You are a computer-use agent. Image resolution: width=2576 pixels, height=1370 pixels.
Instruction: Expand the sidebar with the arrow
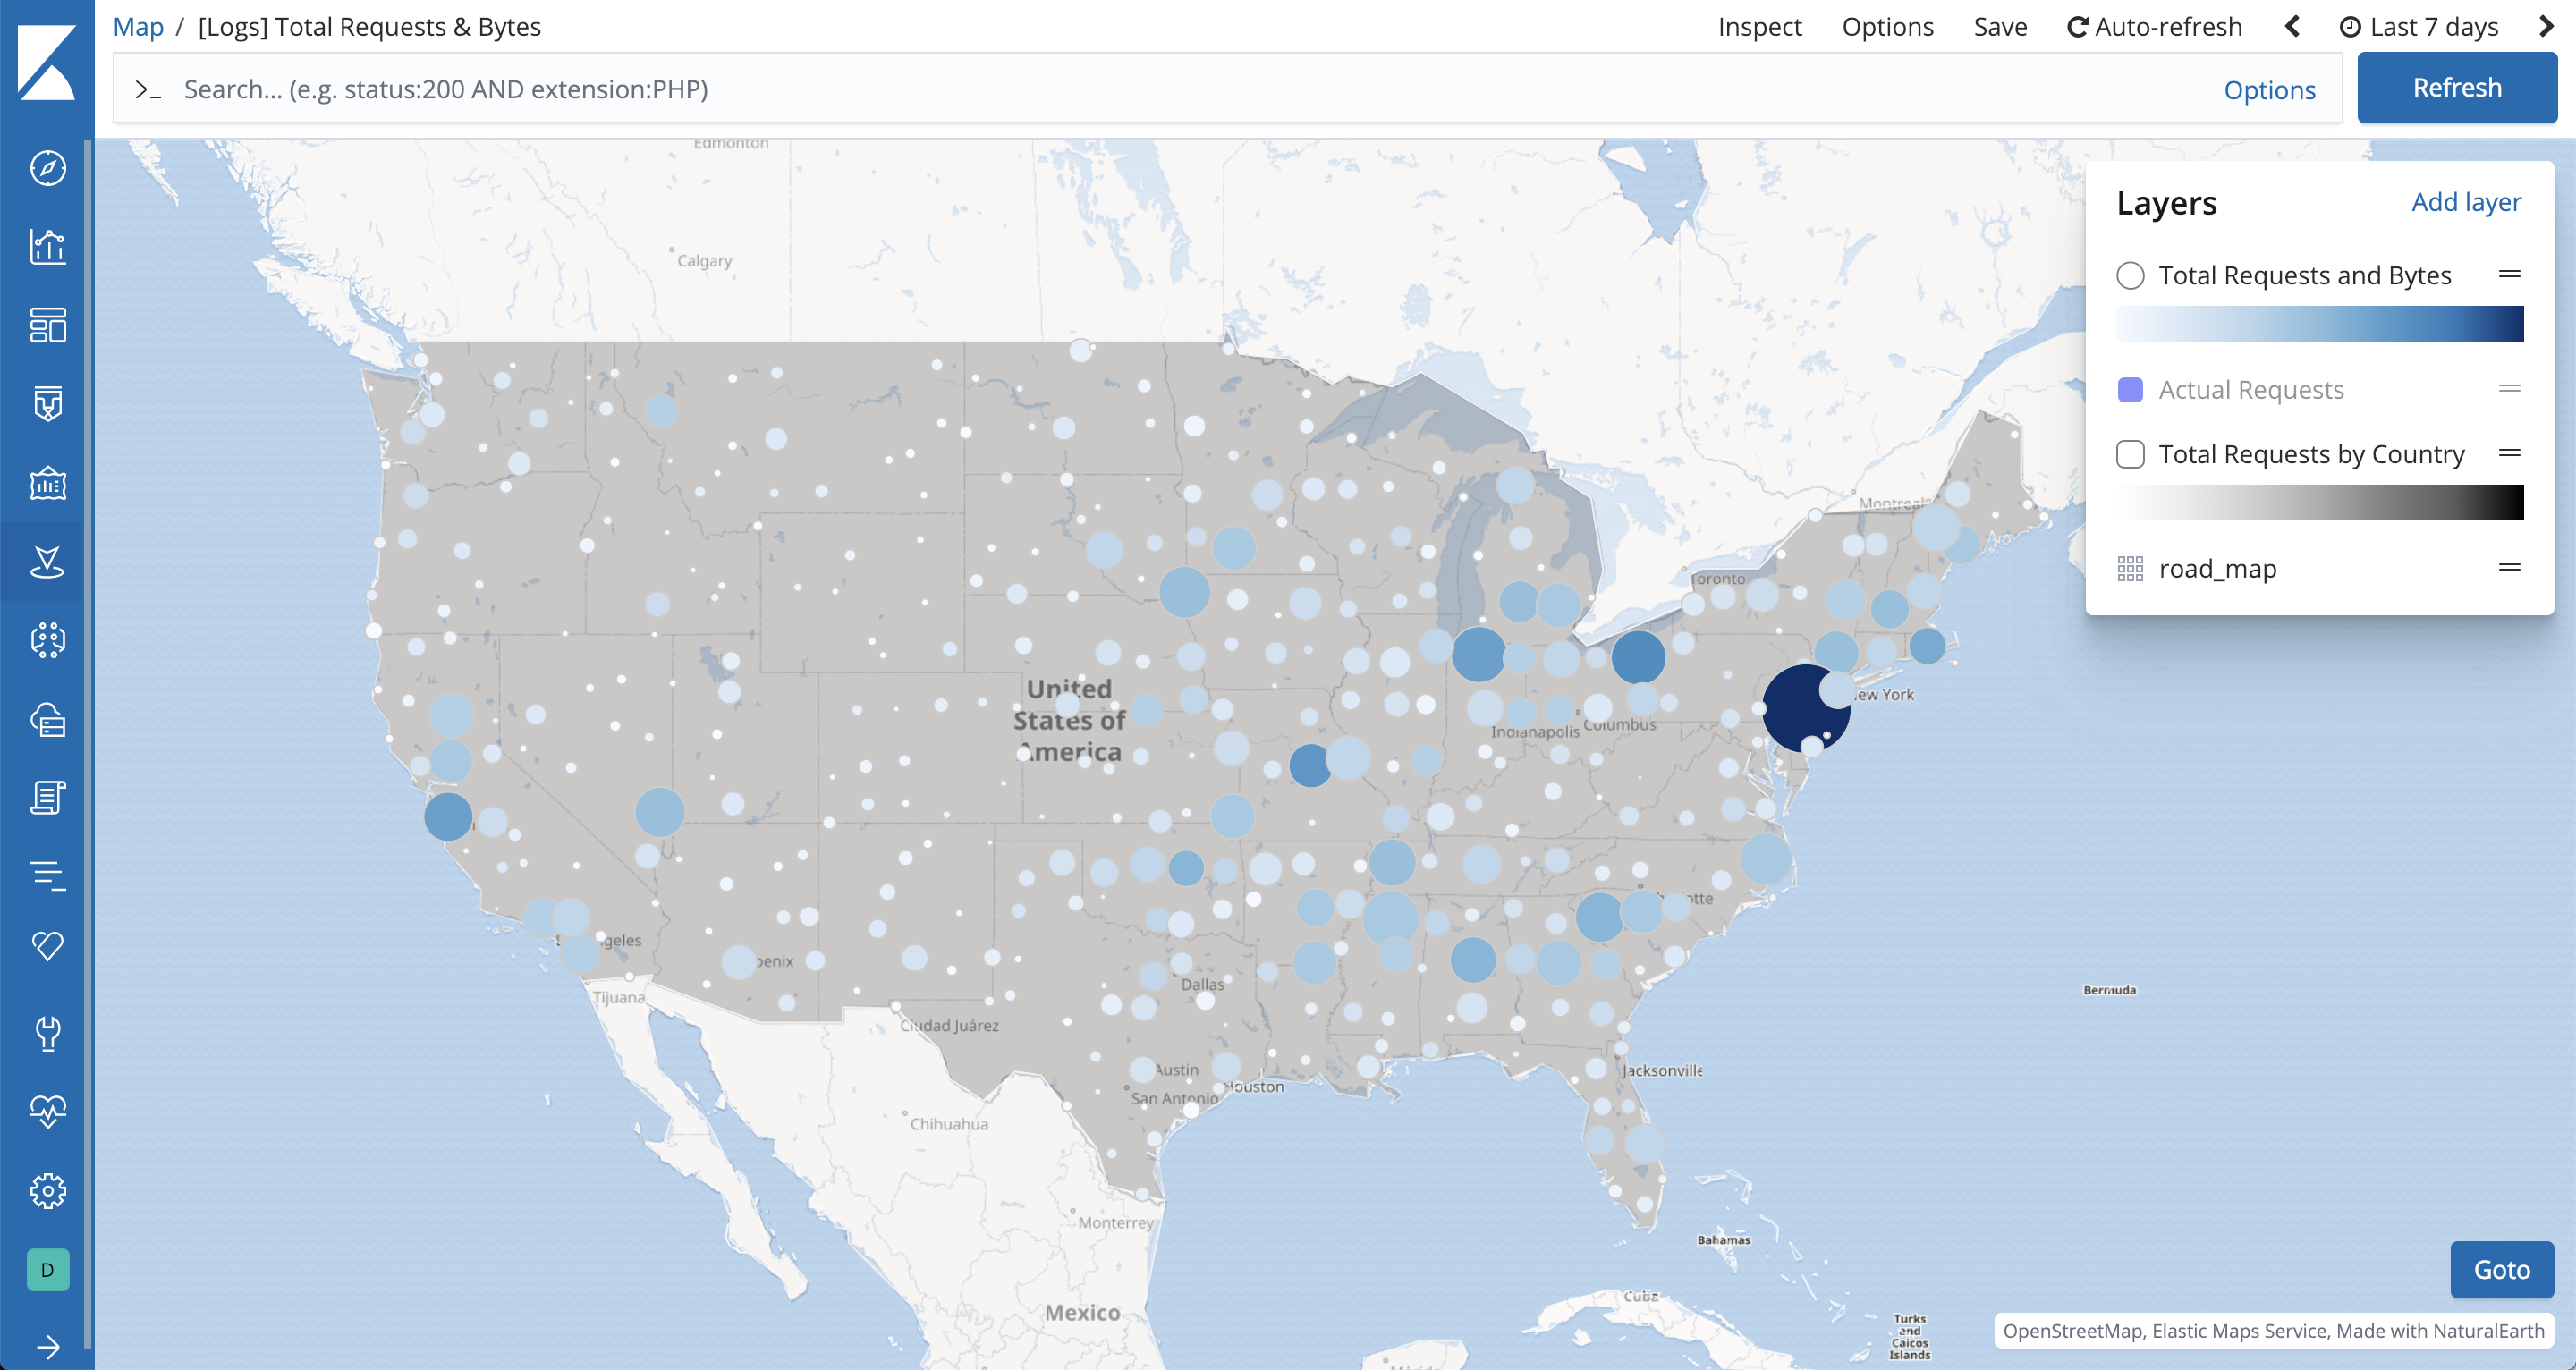coord(47,1347)
